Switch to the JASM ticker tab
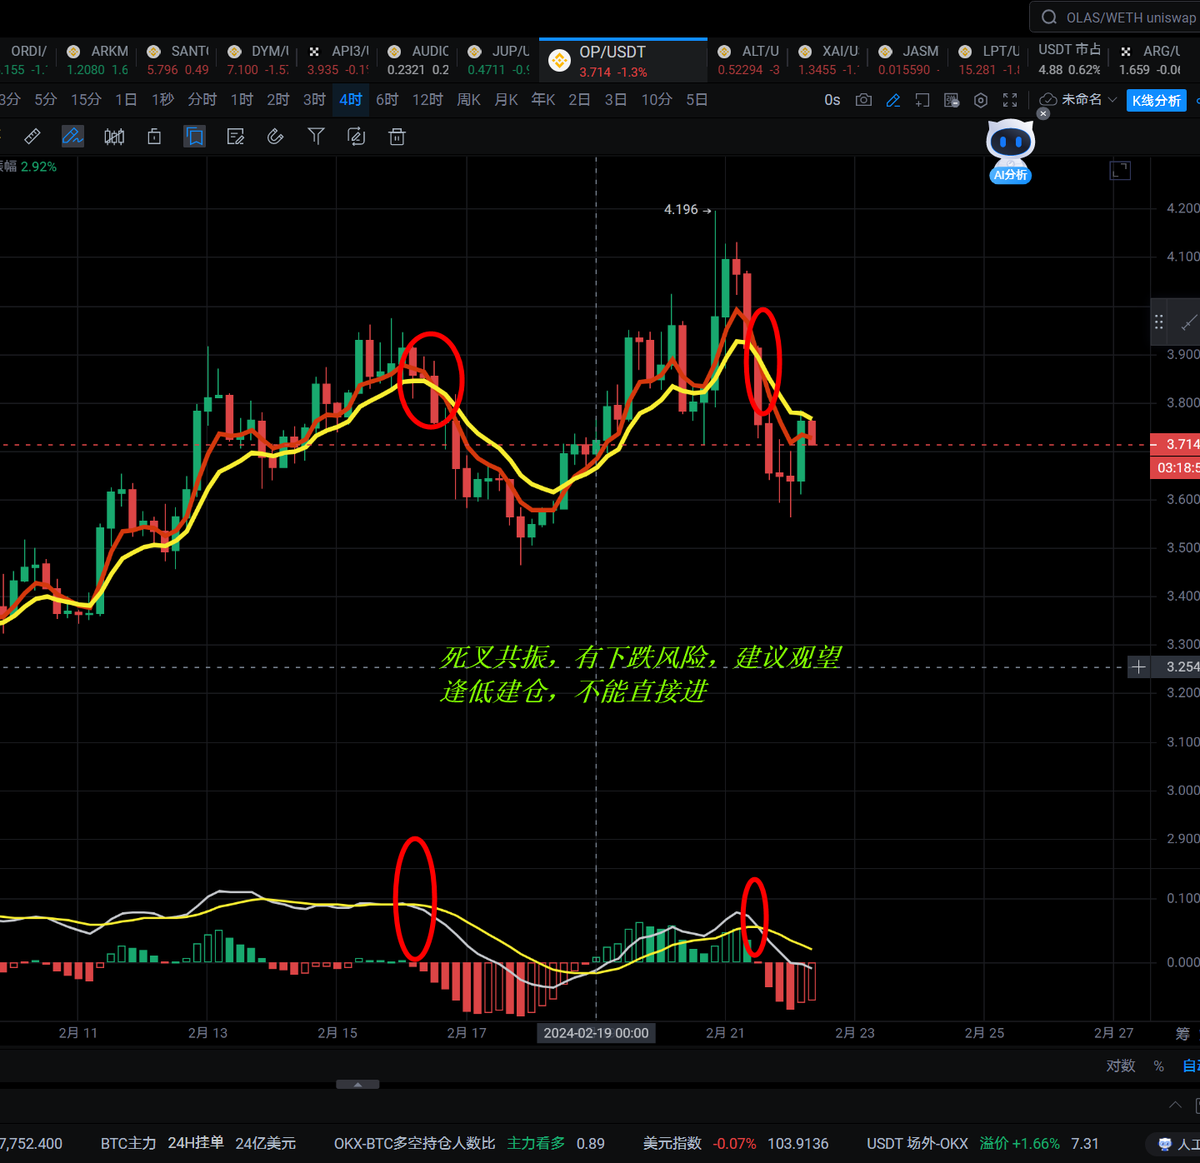Viewport: 1200px width, 1163px height. point(909,60)
